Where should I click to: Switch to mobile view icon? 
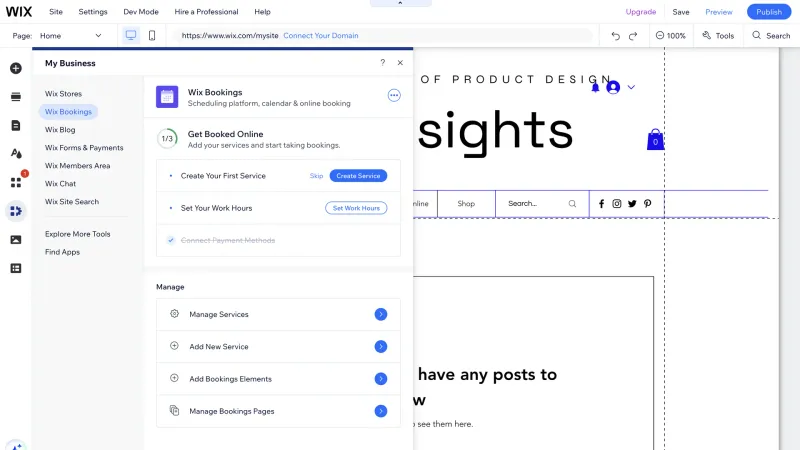(152, 35)
